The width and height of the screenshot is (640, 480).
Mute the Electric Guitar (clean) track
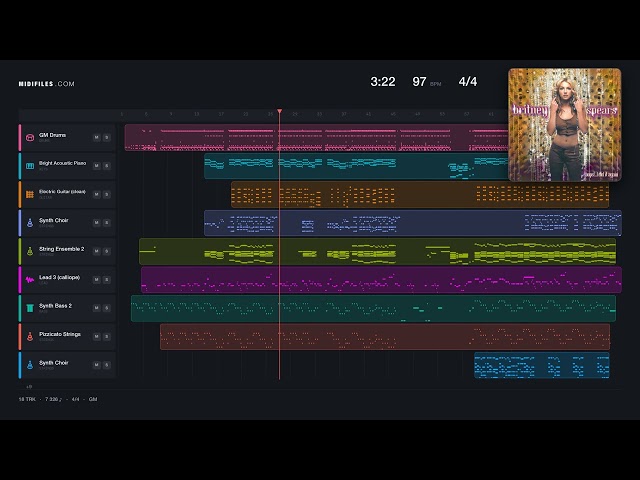96,194
